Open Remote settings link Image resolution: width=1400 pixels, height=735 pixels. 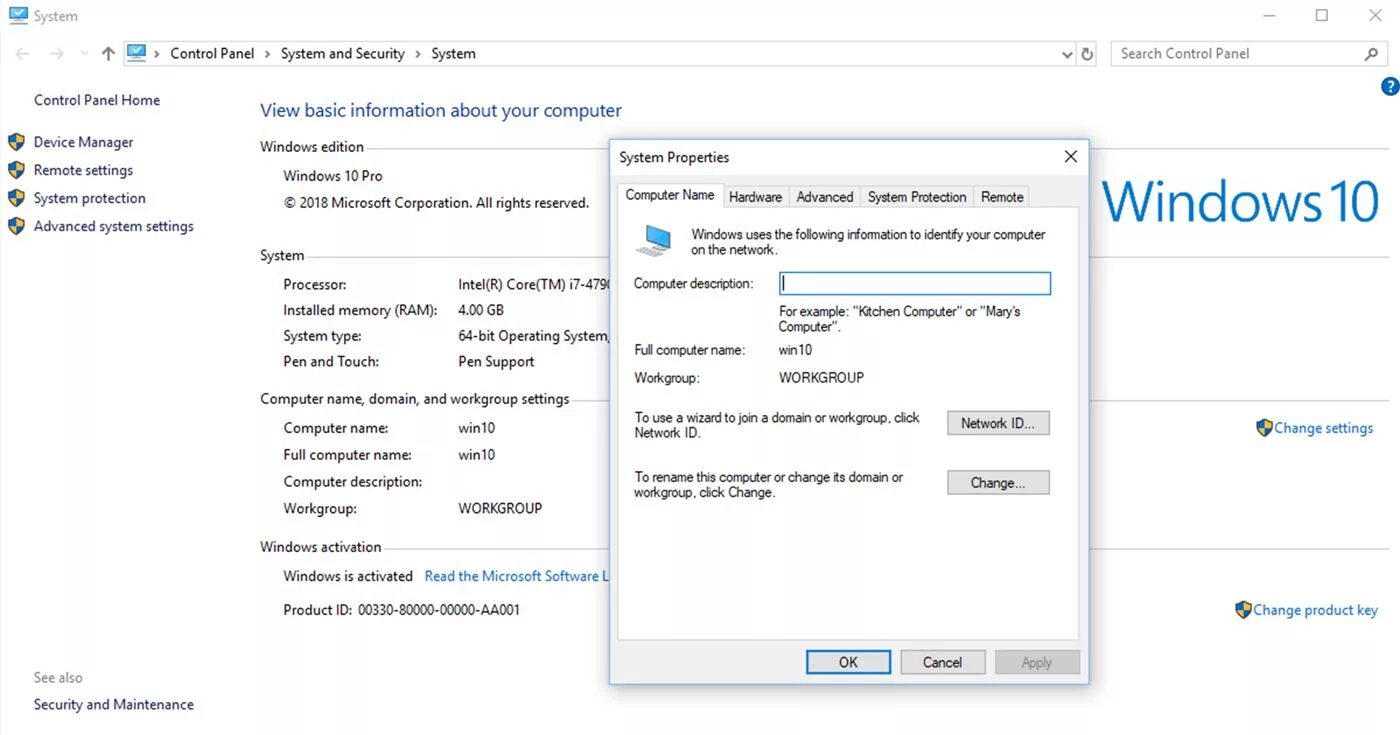pyautogui.click(x=83, y=170)
